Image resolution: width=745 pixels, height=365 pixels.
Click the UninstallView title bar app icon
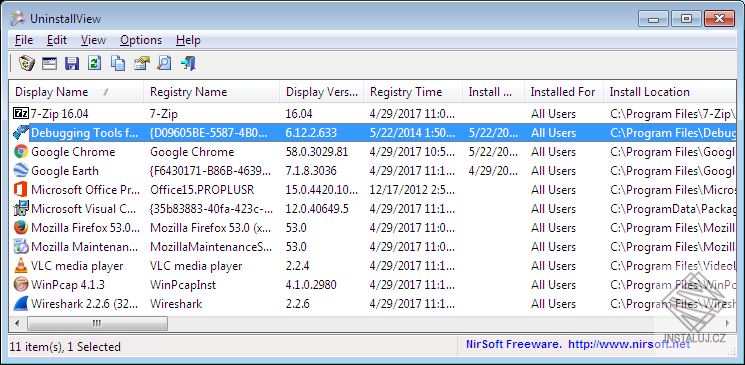point(18,18)
